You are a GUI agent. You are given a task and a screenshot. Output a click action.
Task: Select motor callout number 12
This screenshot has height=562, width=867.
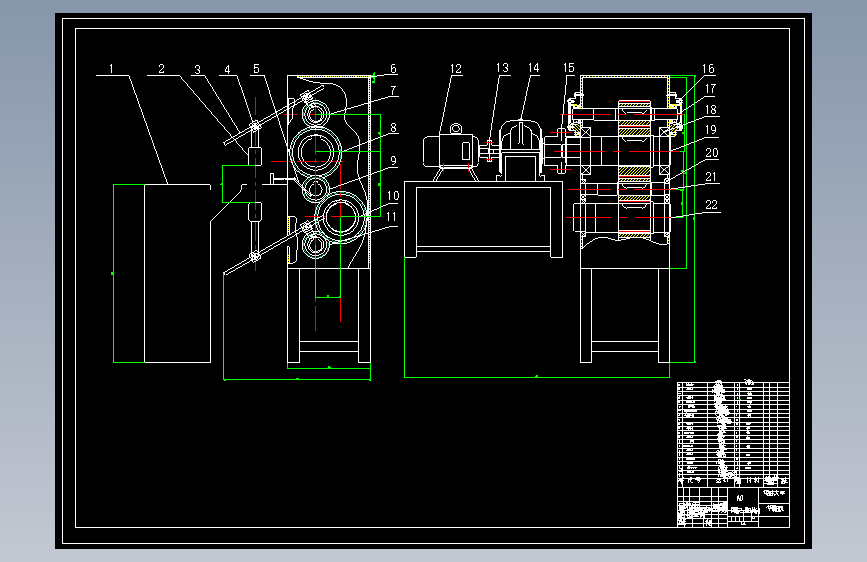coord(456,69)
